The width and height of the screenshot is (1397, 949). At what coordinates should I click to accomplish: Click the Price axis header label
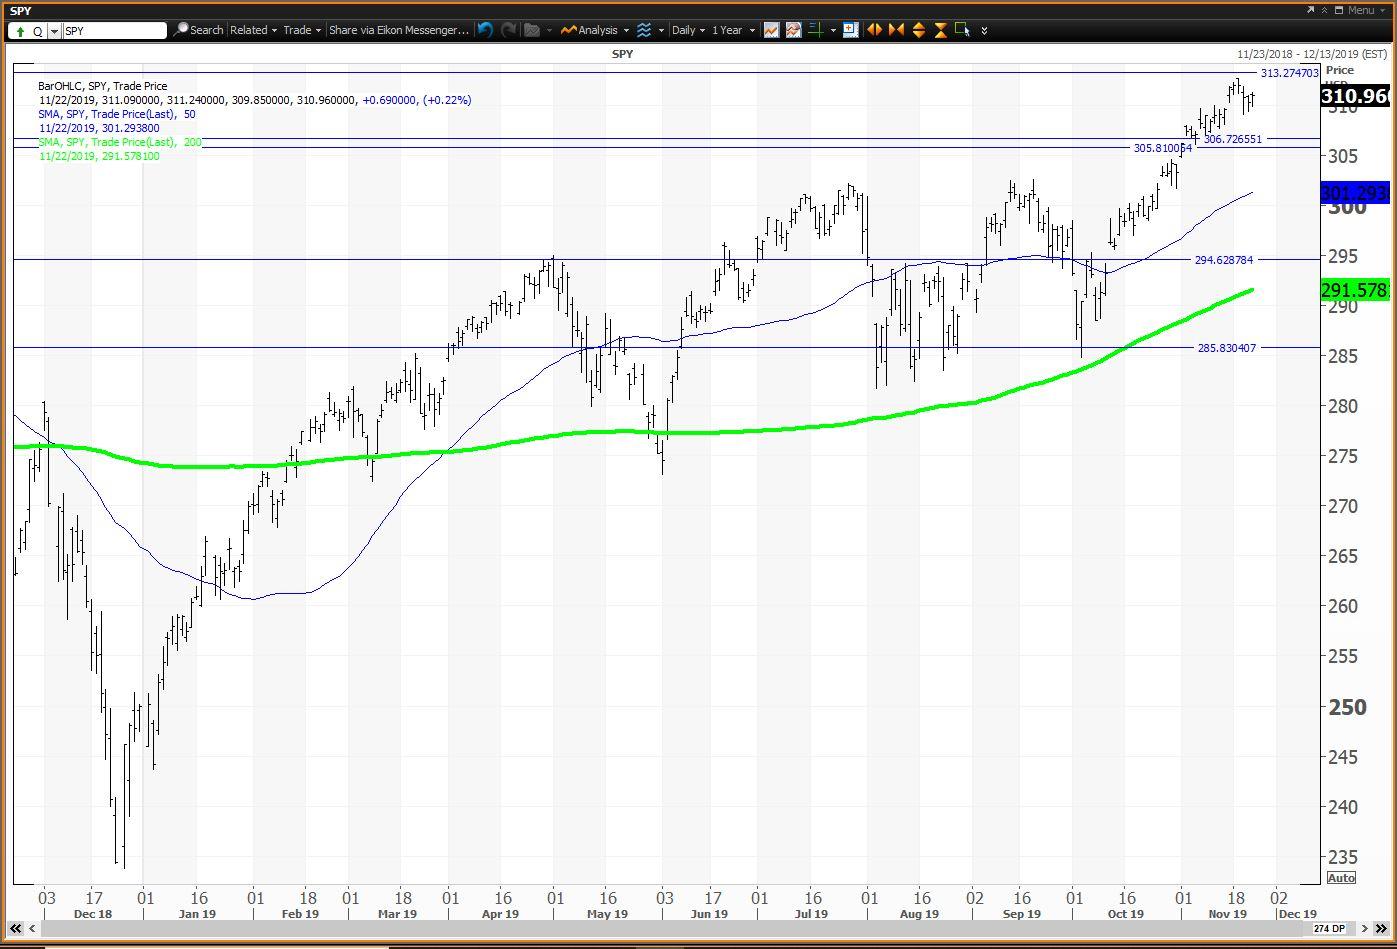pos(1340,70)
